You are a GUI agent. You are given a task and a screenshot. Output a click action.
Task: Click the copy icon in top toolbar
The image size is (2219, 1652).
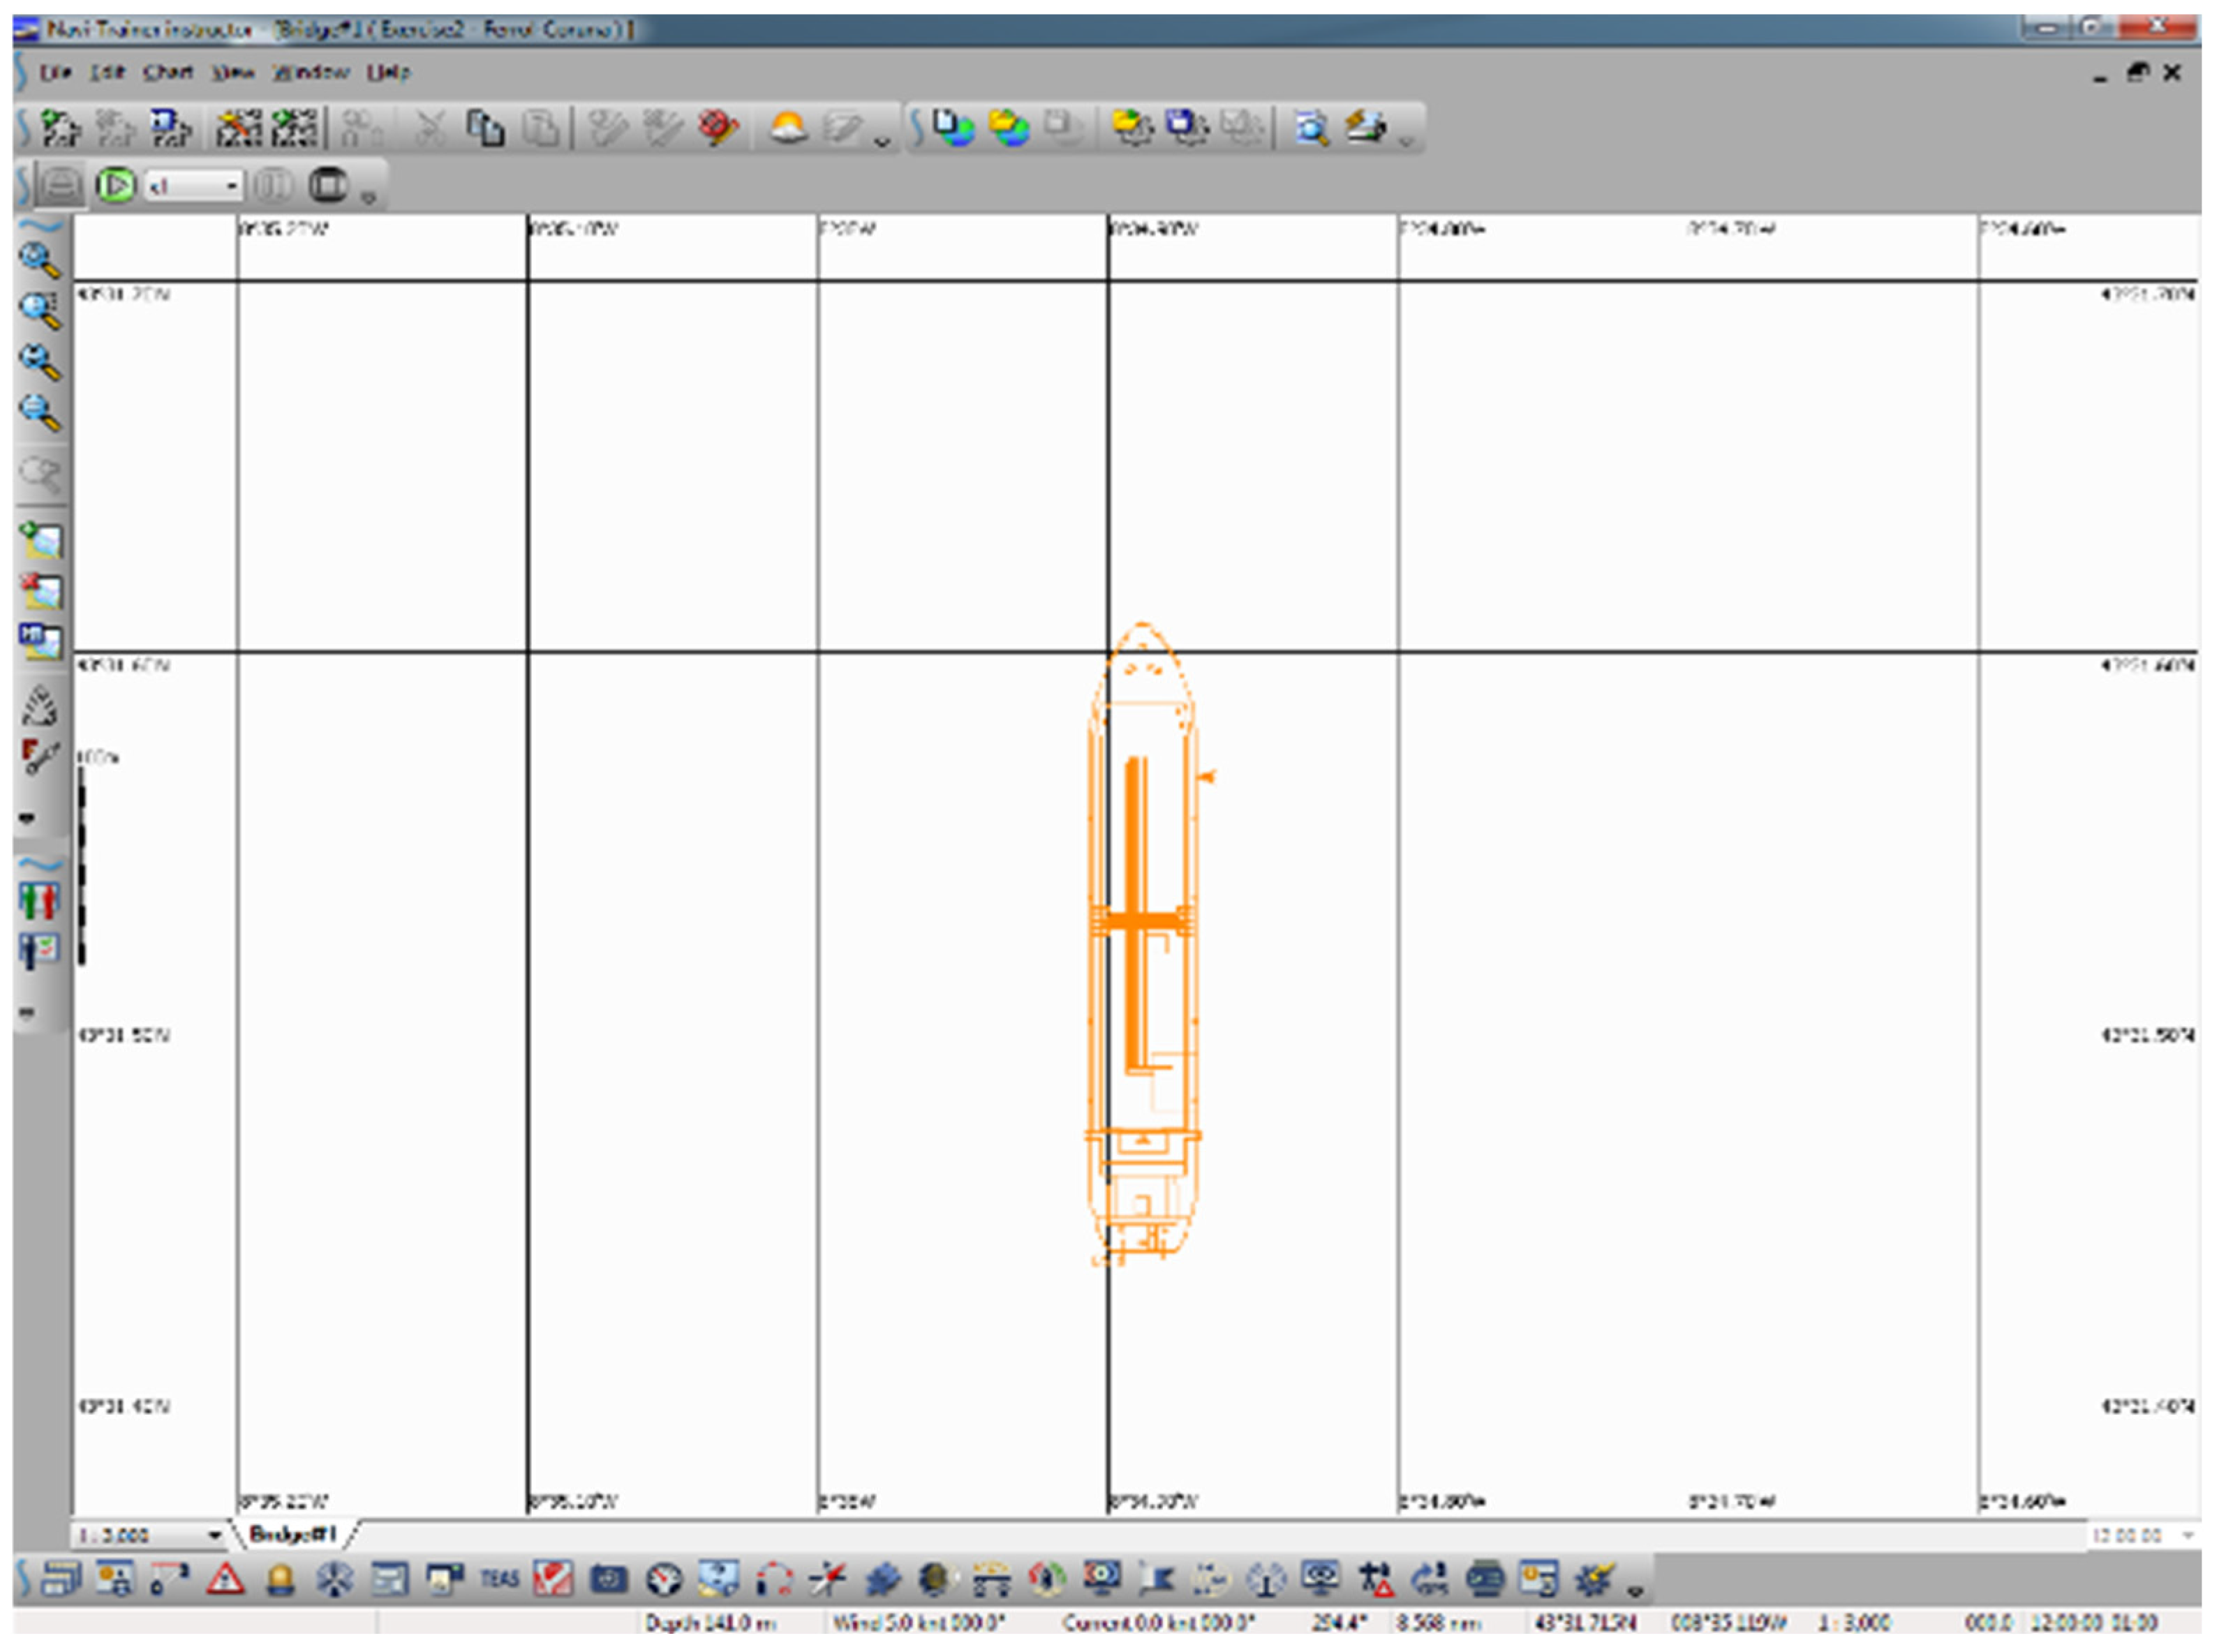pos(487,128)
